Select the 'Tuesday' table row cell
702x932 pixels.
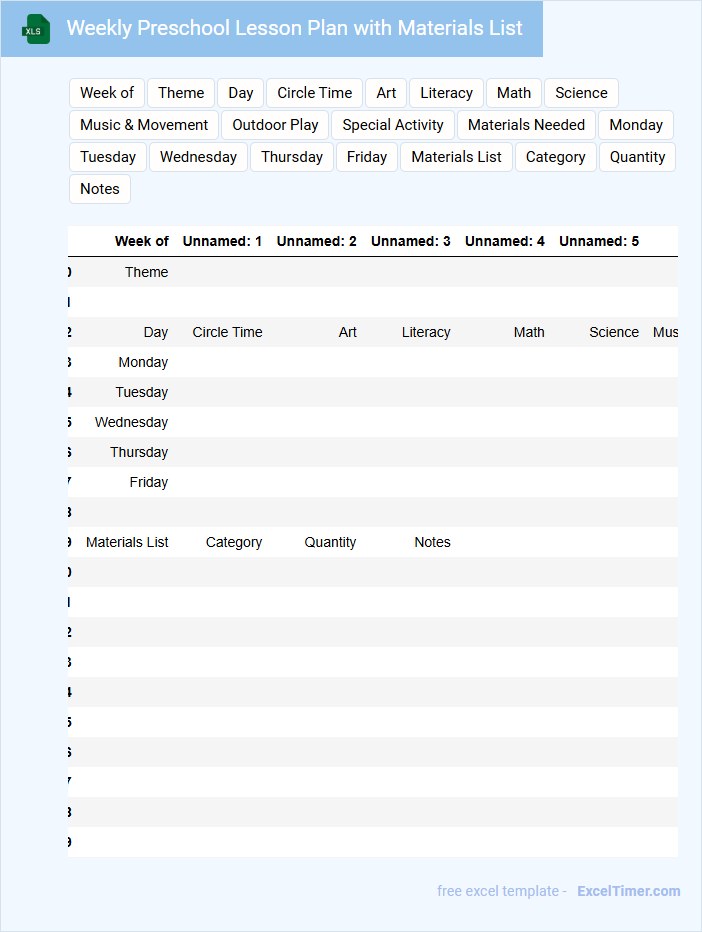(141, 392)
